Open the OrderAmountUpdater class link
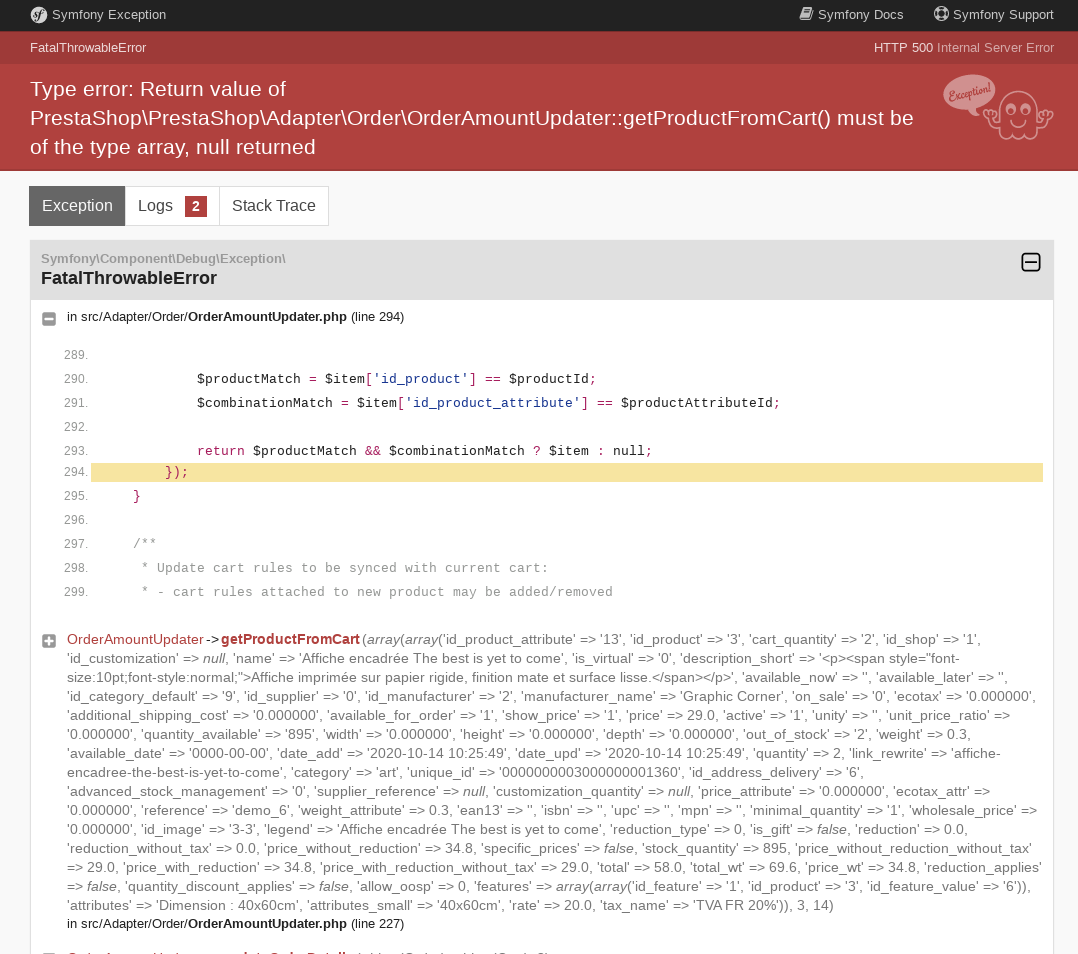Viewport: 1078px width, 954px height. 135,639
